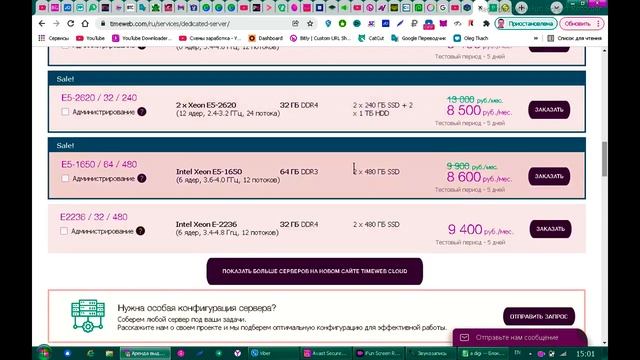Viewport: 640px width, 360px height.
Task: Open the tab search dropdown
Action: (556, 7)
